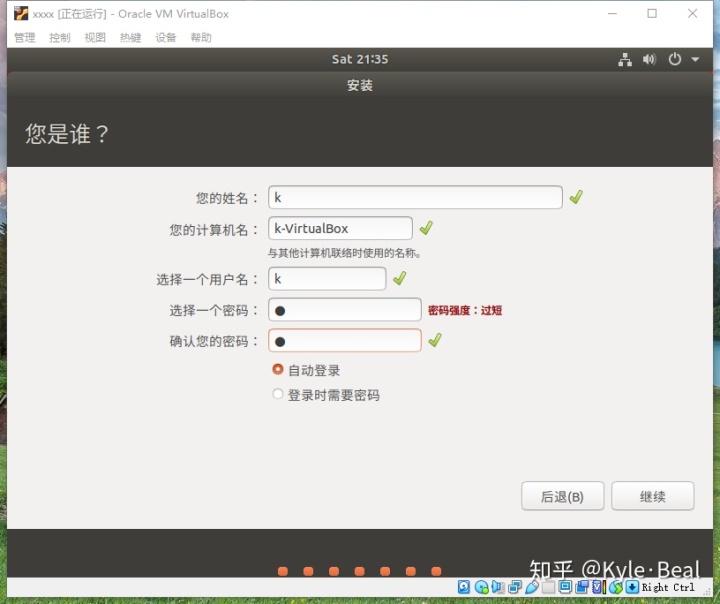This screenshot has height=604, width=720.
Task: Select the 自动登录 radio option
Action: (x=278, y=369)
